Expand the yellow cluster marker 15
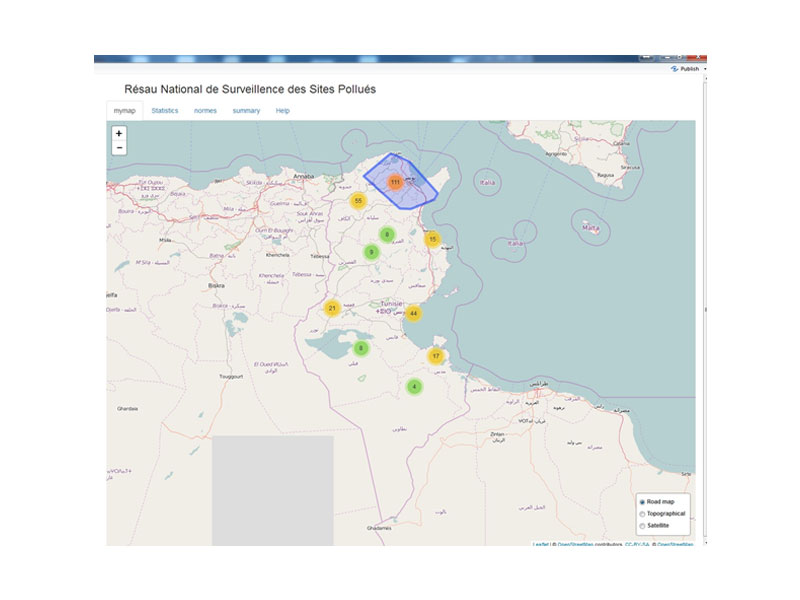Image resolution: width=800 pixels, height=600 pixels. [432, 239]
